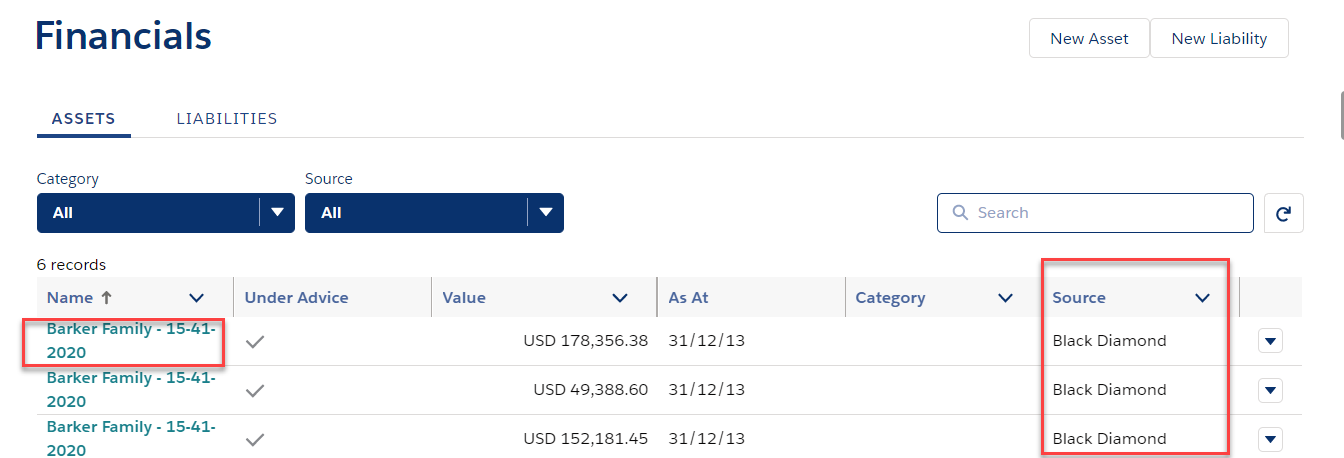Open Category column header menu chevron
Viewport: 1344px width, 458px height.
(x=1006, y=298)
